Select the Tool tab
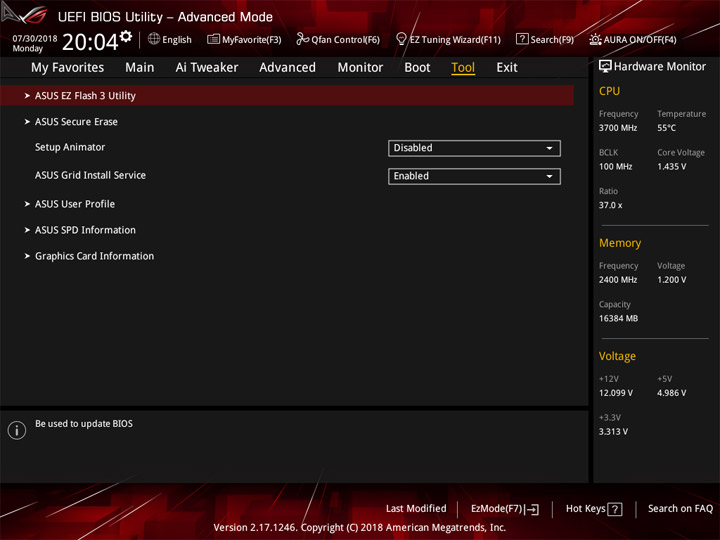This screenshot has width=720, height=540. coord(463,68)
